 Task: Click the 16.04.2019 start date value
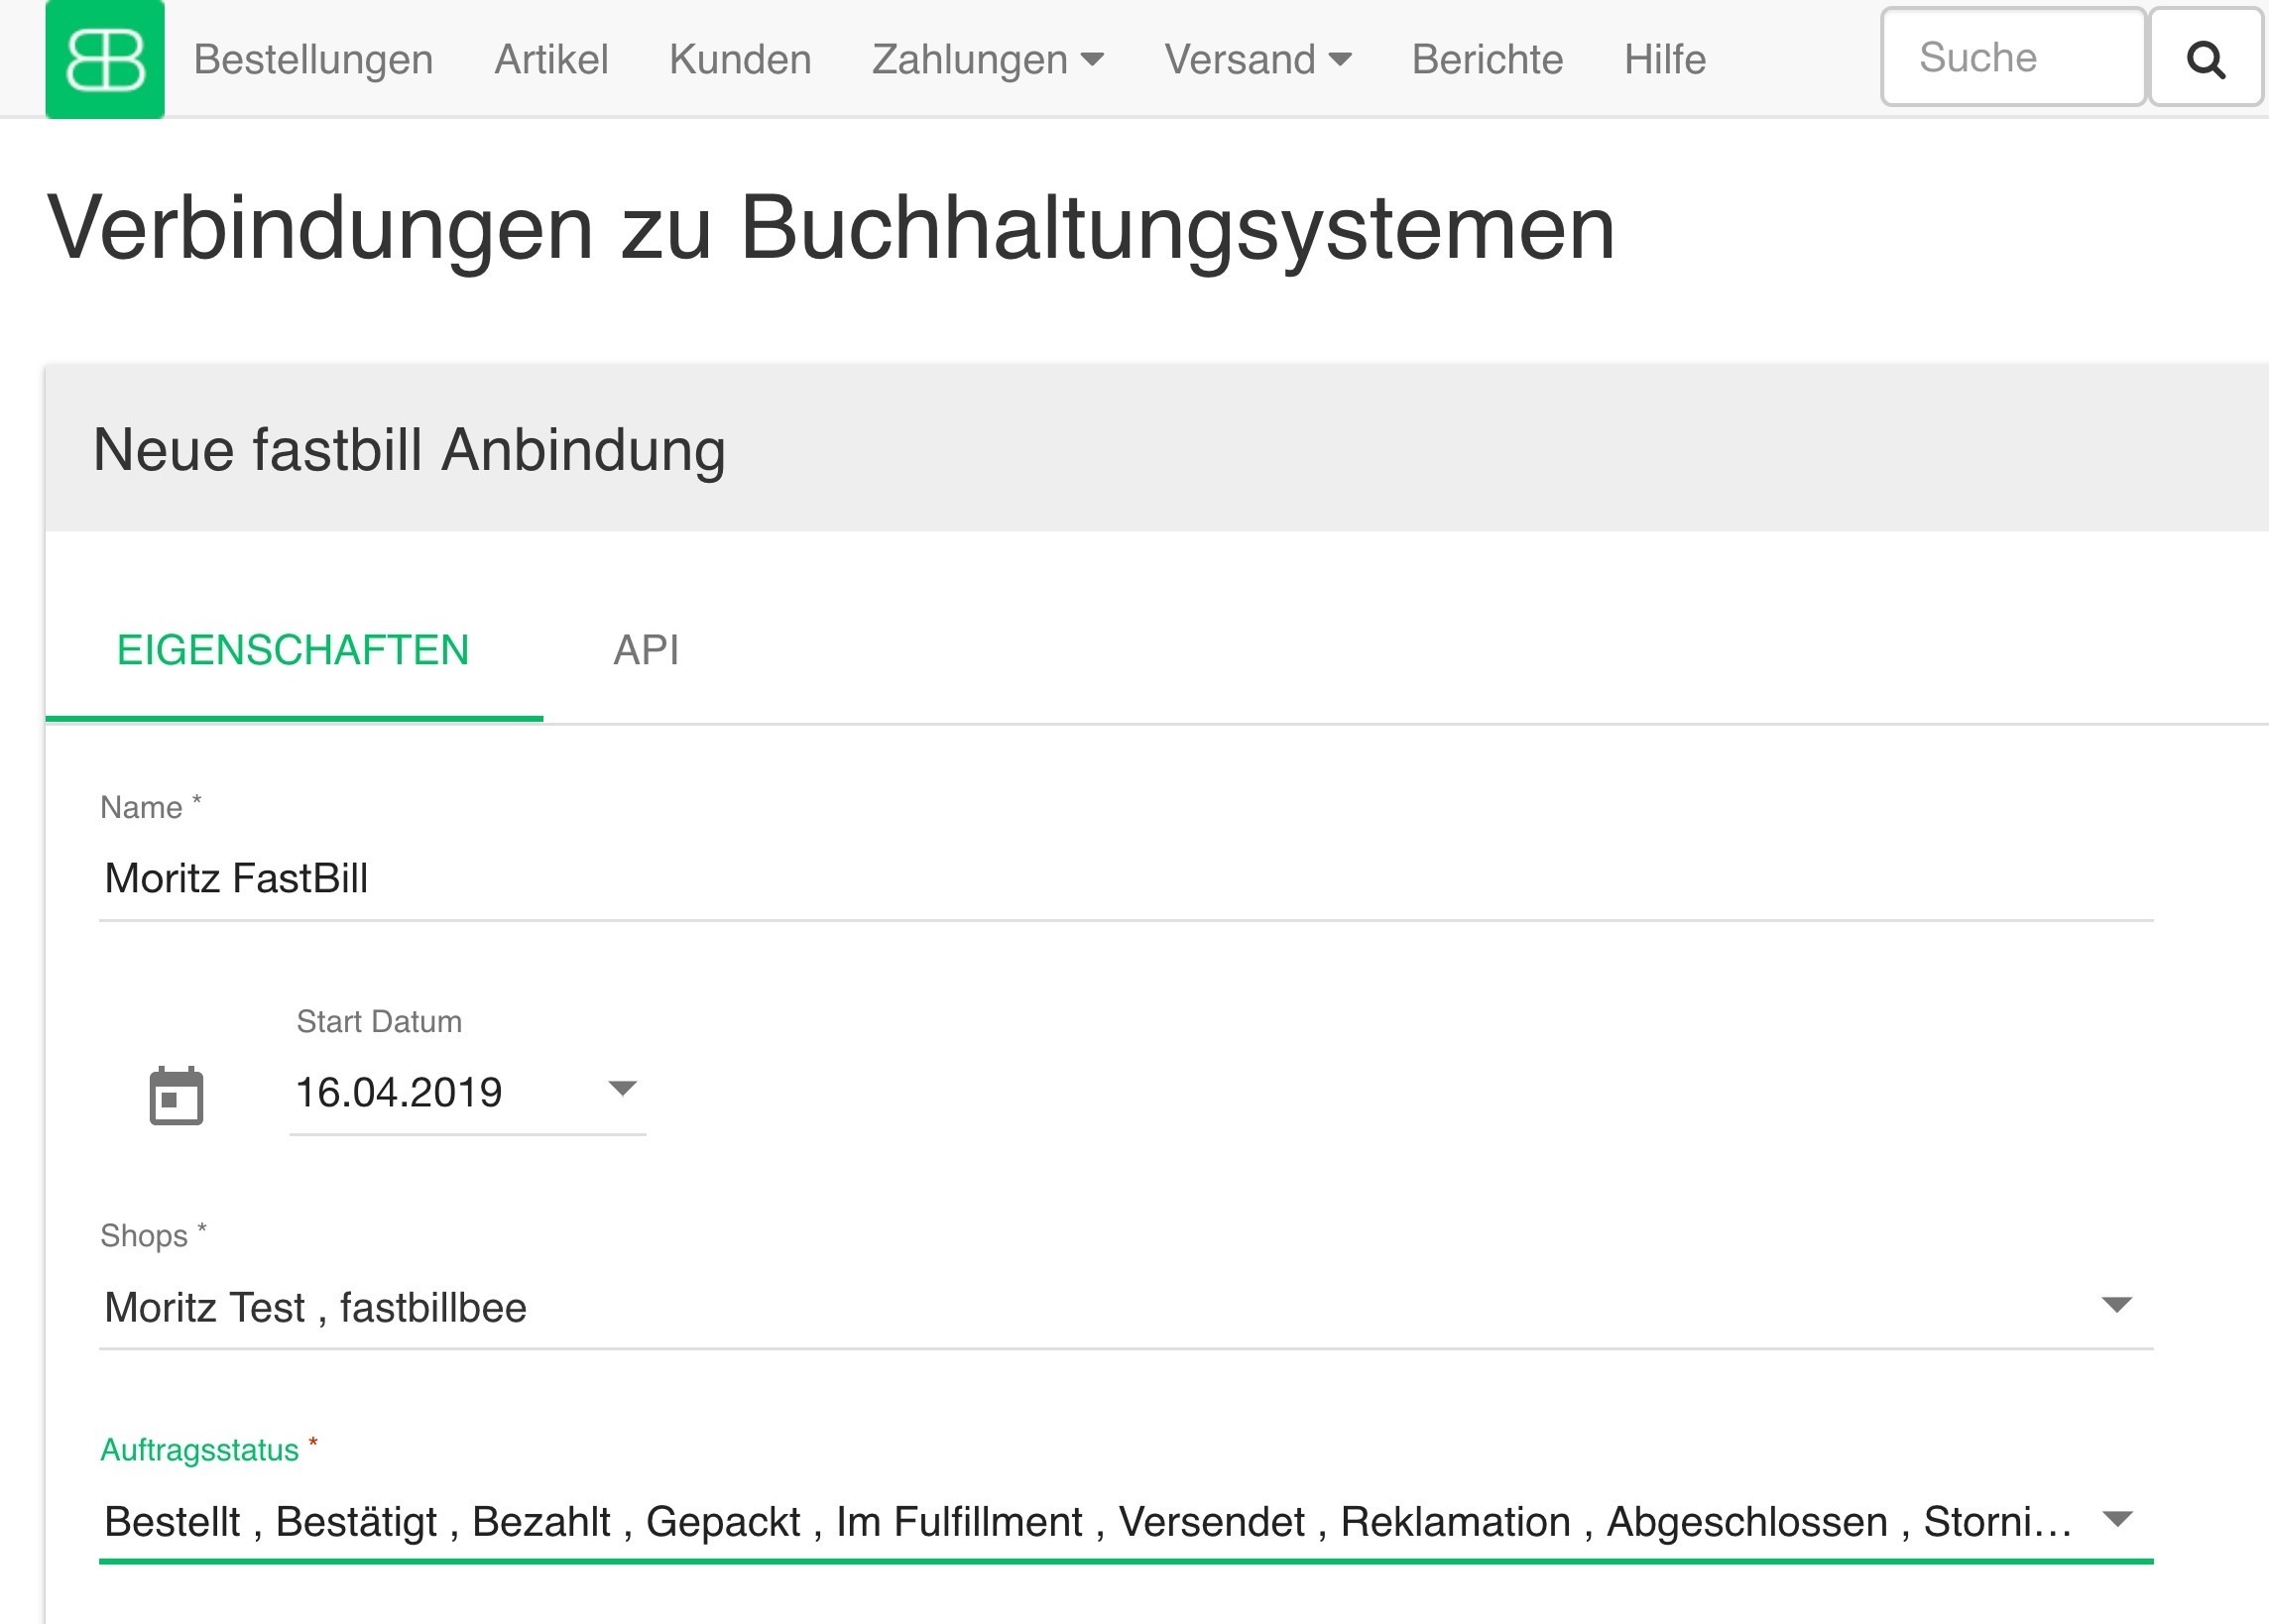(399, 1092)
